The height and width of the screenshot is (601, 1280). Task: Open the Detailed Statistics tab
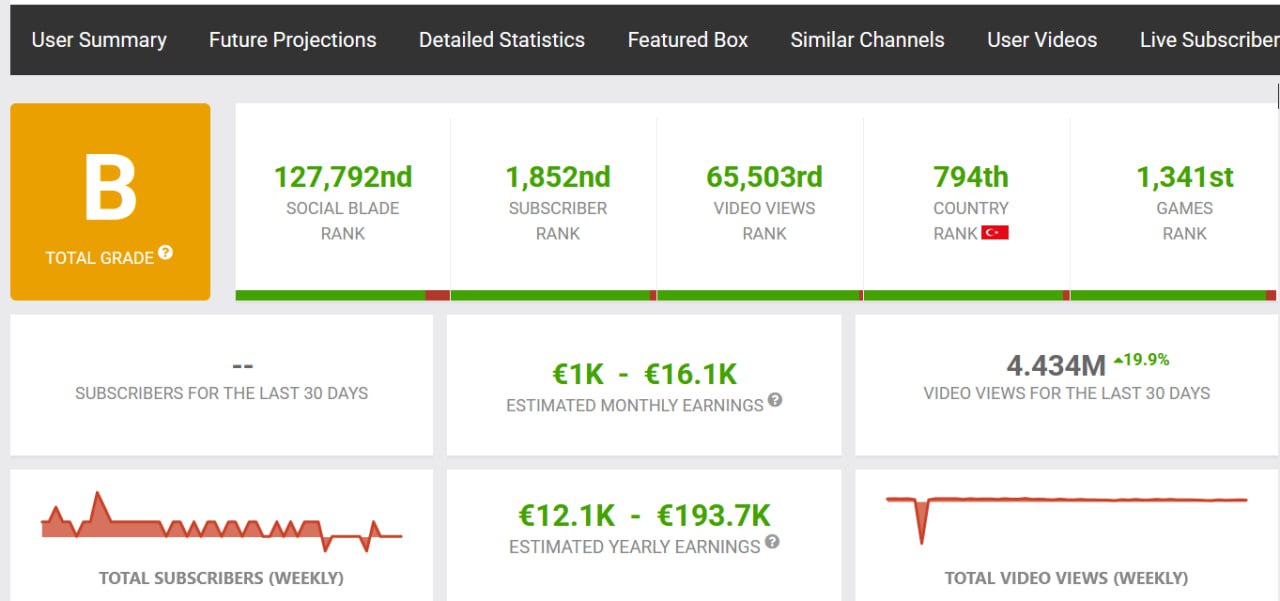click(501, 40)
